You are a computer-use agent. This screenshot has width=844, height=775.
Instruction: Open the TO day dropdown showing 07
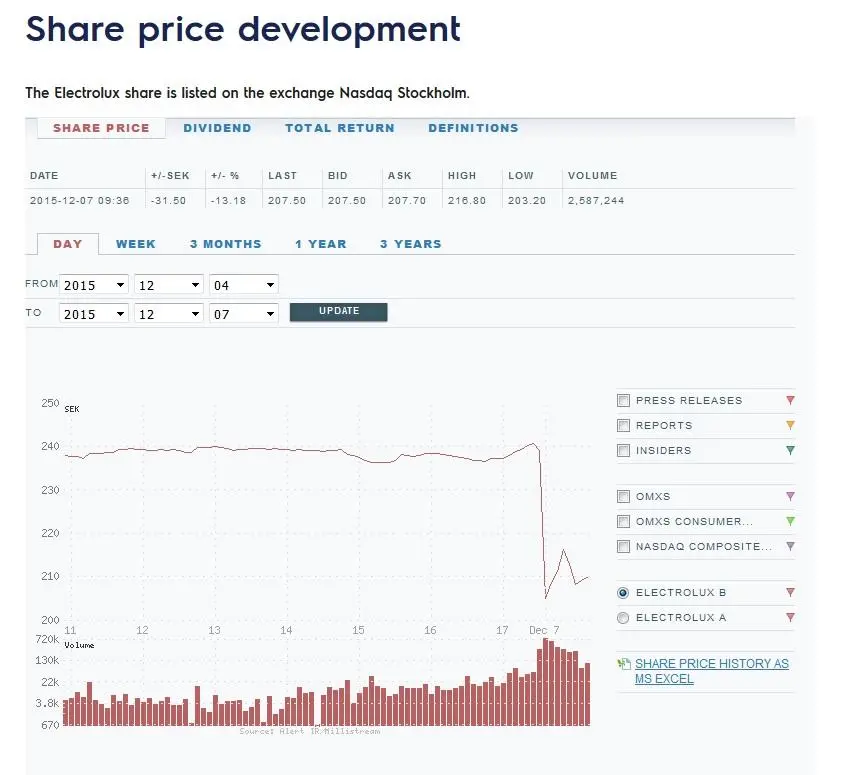coord(244,314)
